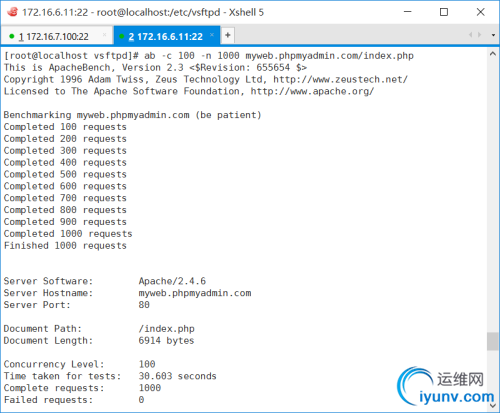This screenshot has height=413, width=500.
Task: Select active tab 2 172.16.6.11:22
Action: (x=166, y=36)
